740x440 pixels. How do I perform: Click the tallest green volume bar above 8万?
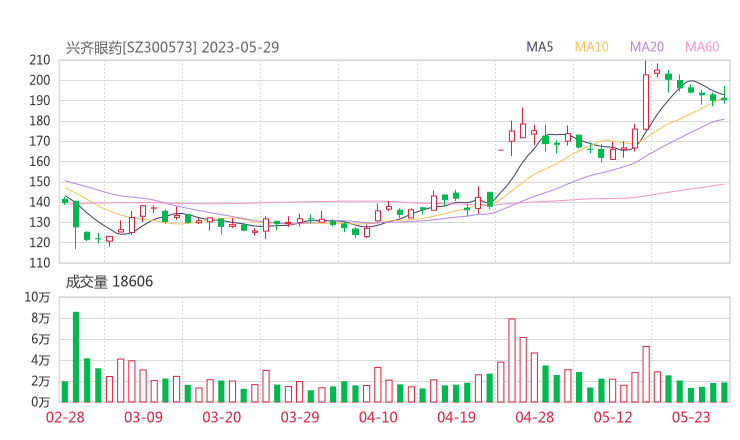click(76, 357)
